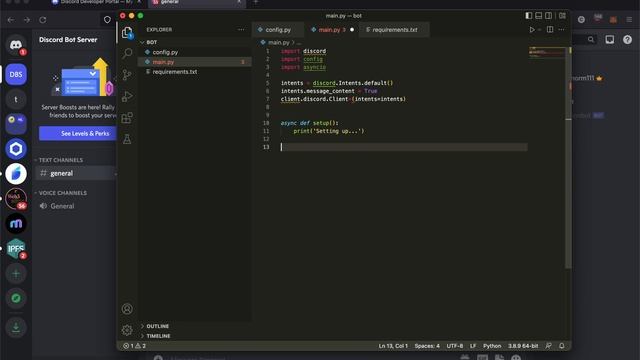The width and height of the screenshot is (640, 360).
Task: Split the editor to the right
Action: click(550, 29)
